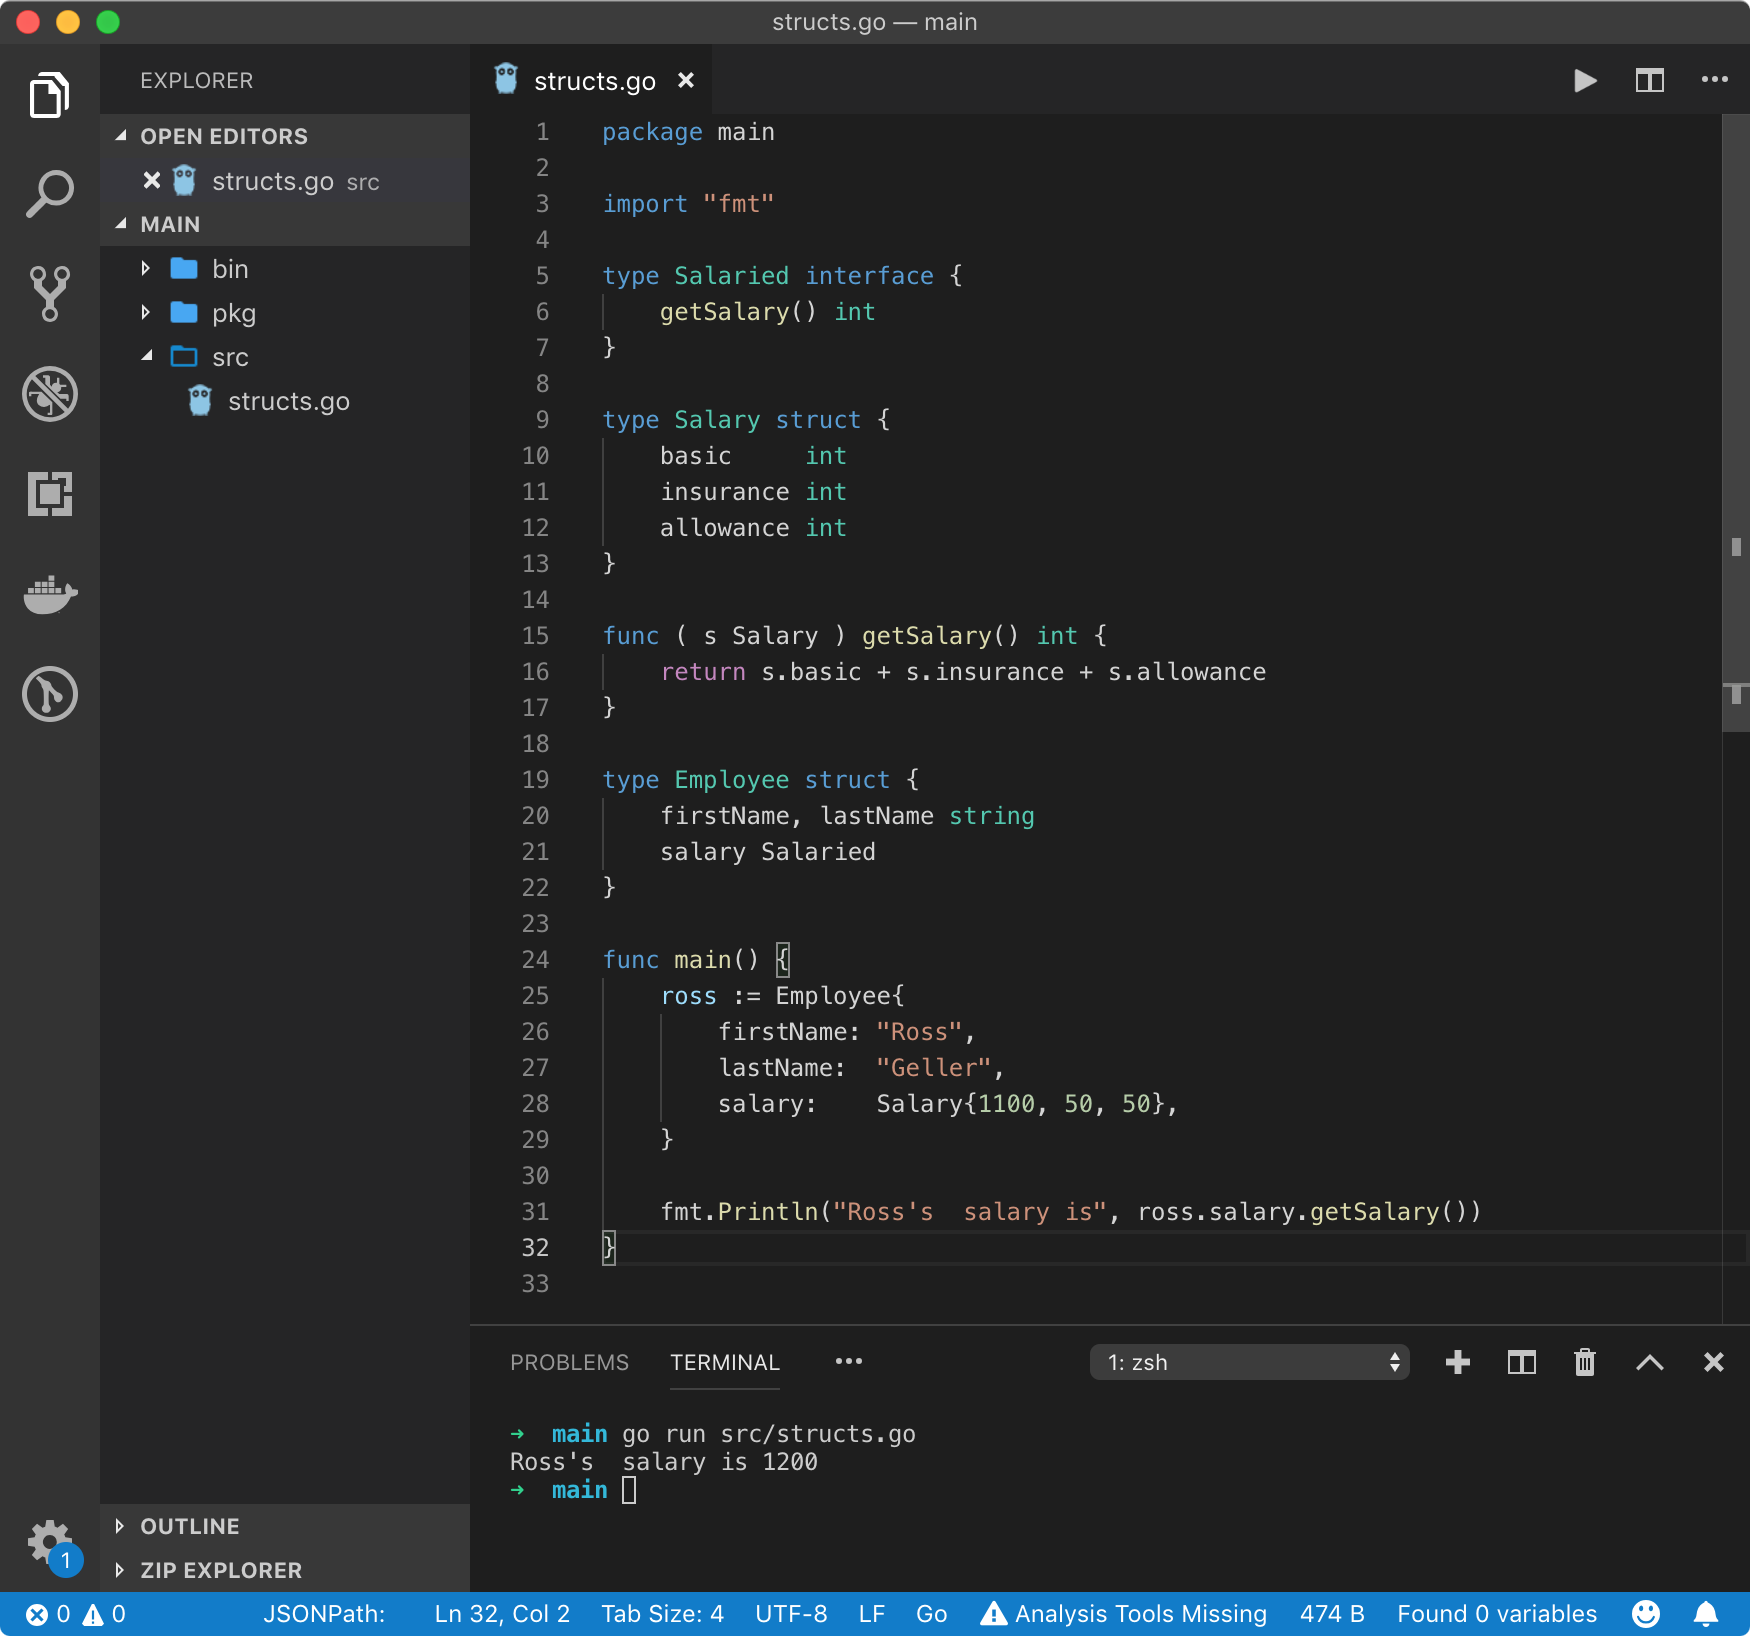Viewport: 1750px width, 1636px height.
Task: Open the Extensions view
Action: (x=49, y=494)
